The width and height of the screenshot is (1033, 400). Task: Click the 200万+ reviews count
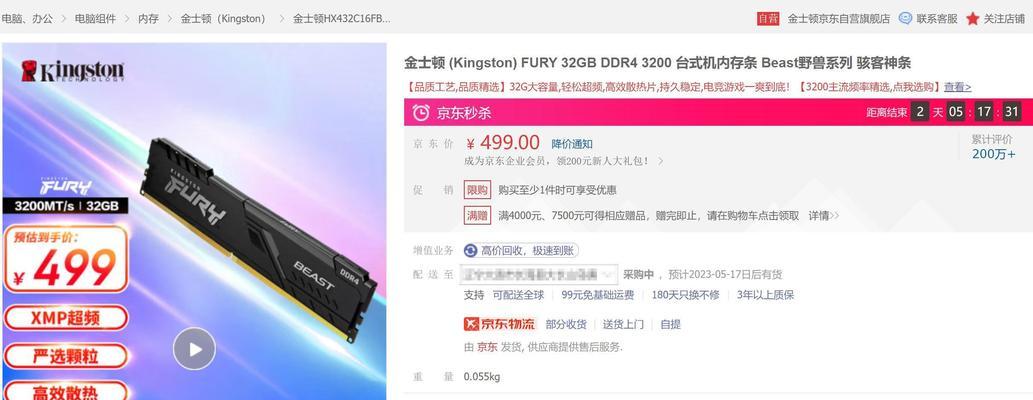[x=993, y=154]
